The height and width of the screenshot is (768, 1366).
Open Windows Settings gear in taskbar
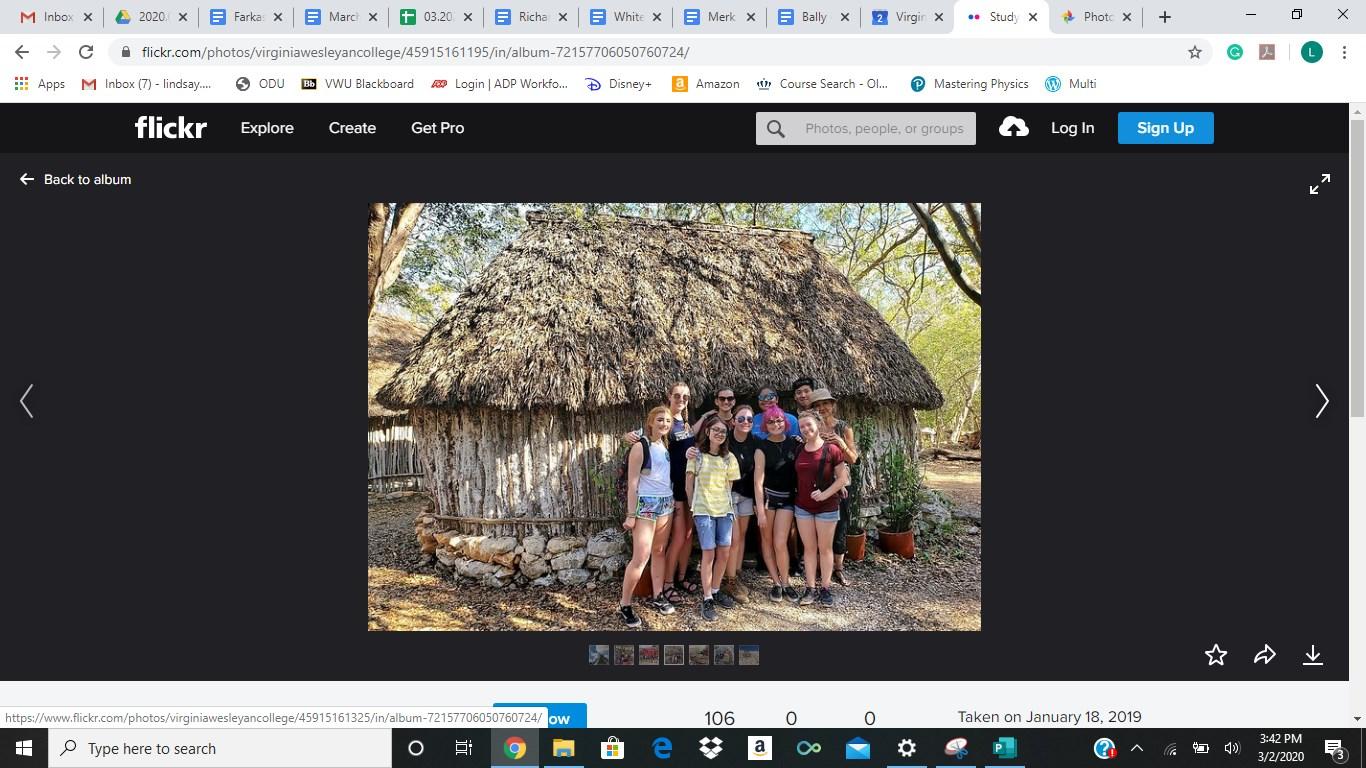(907, 748)
